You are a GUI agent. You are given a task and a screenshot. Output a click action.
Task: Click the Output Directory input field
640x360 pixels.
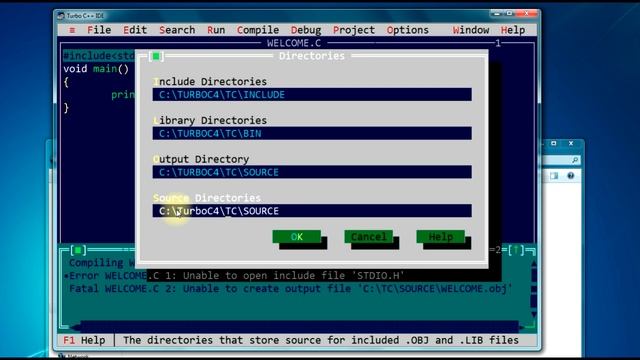point(312,172)
